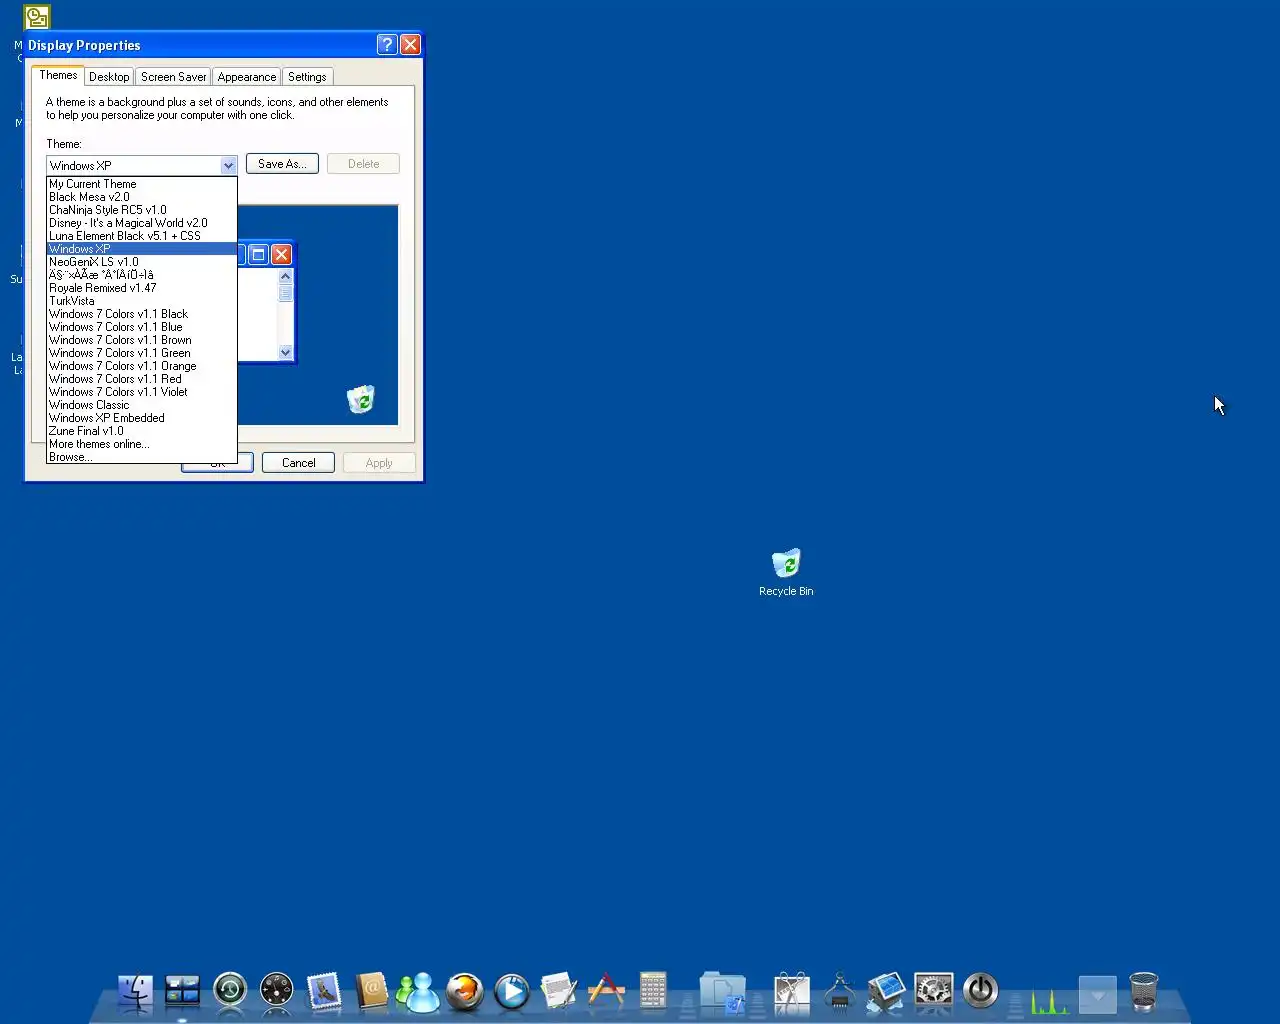Image resolution: width=1280 pixels, height=1024 pixels.
Task: Click the desktop icon above Display Properties
Action: pyautogui.click(x=36, y=17)
